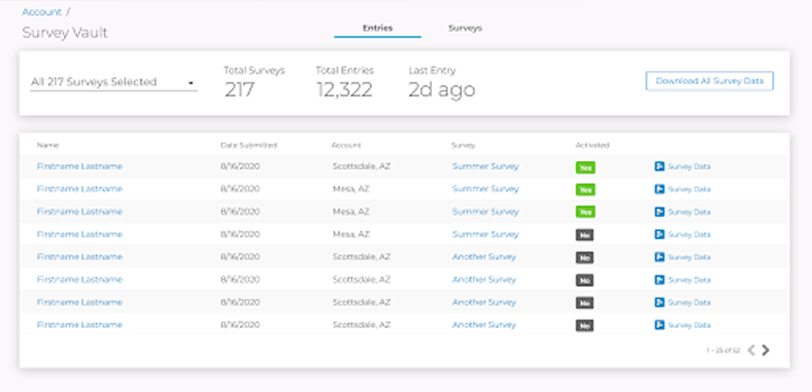Expand the All 217 Surveys Selected dropdown

114,82
